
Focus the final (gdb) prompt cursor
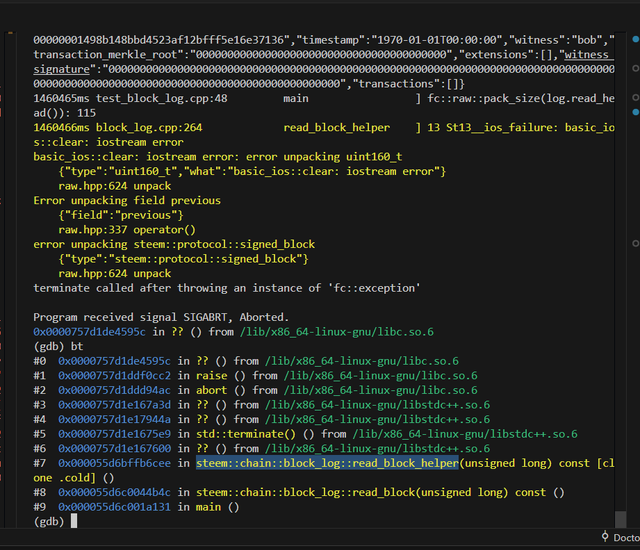point(75,521)
